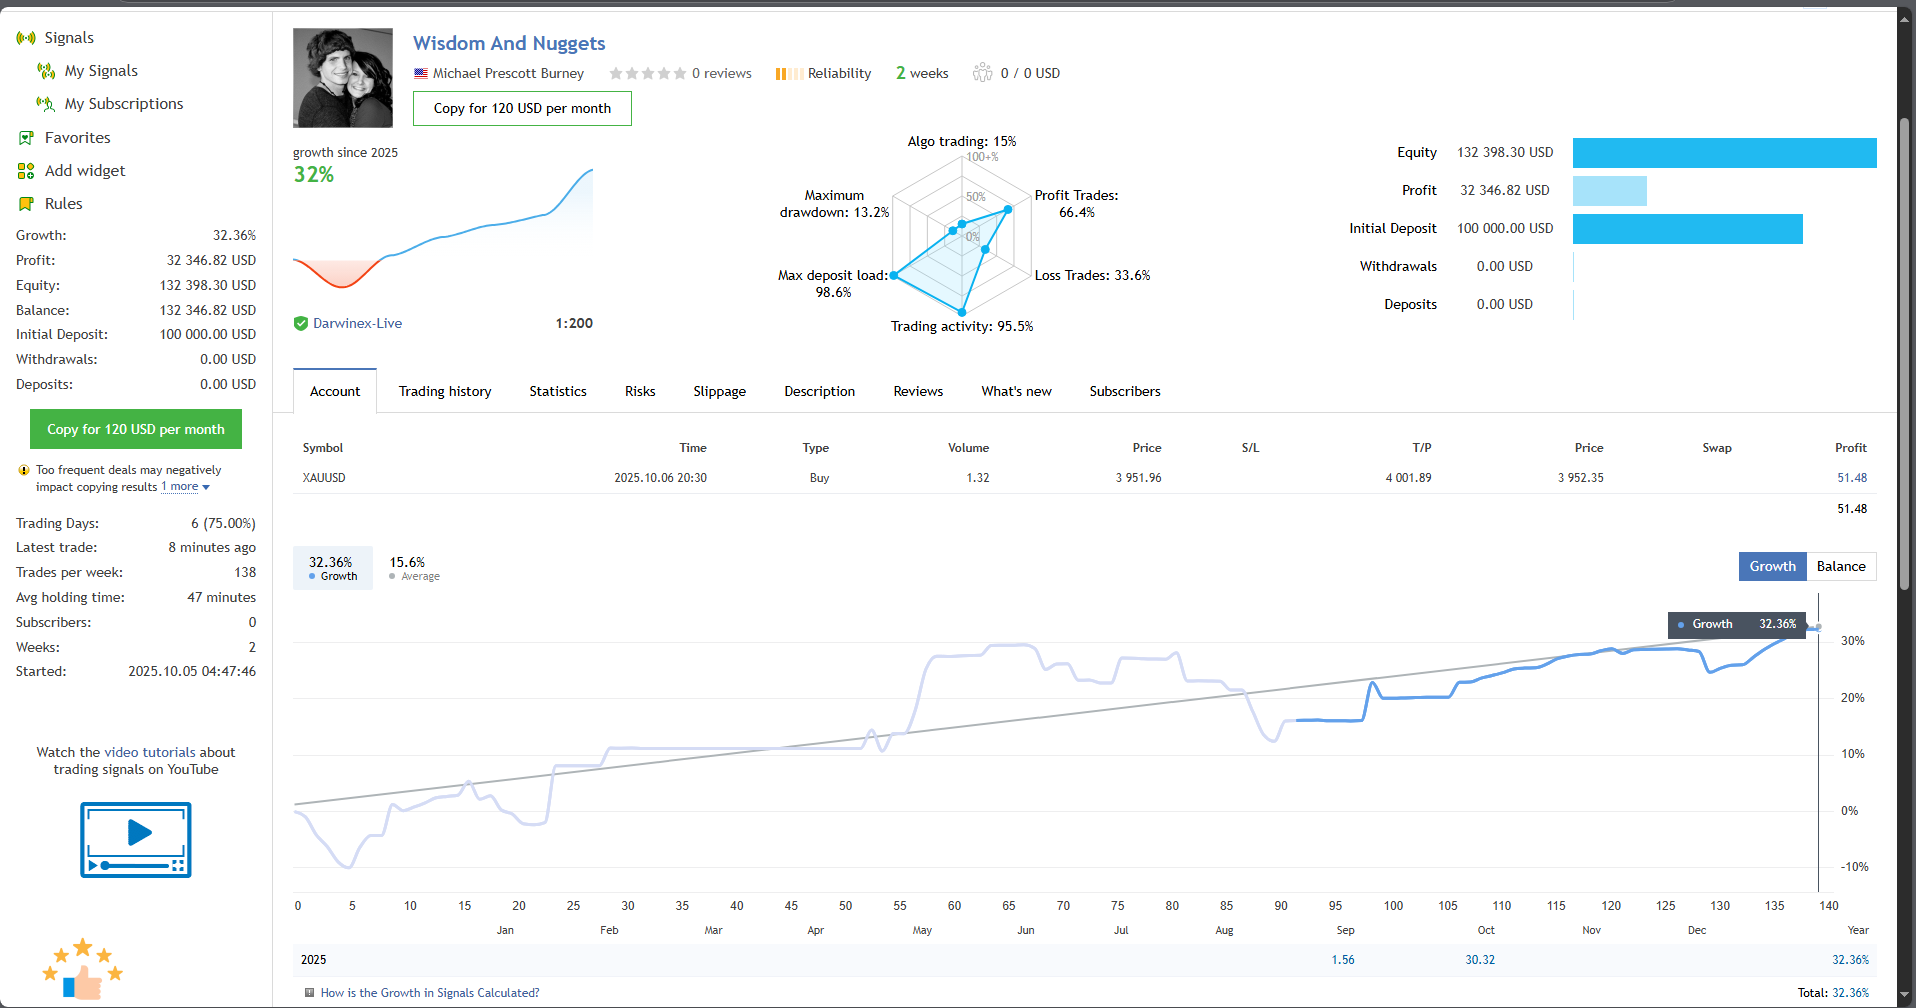
Task: Toggle the Average series in chart legend
Action: [414, 568]
